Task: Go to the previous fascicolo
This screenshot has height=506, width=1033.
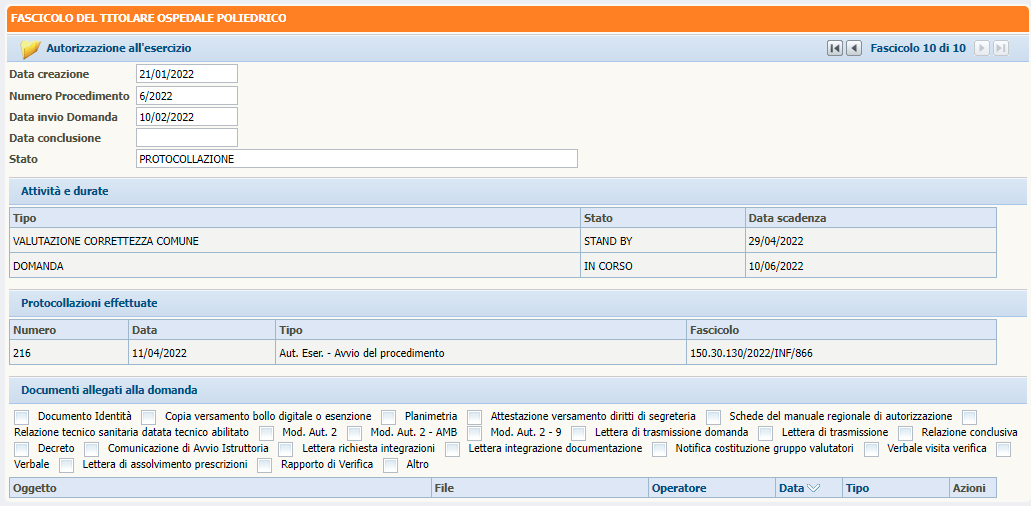Action: coord(854,48)
